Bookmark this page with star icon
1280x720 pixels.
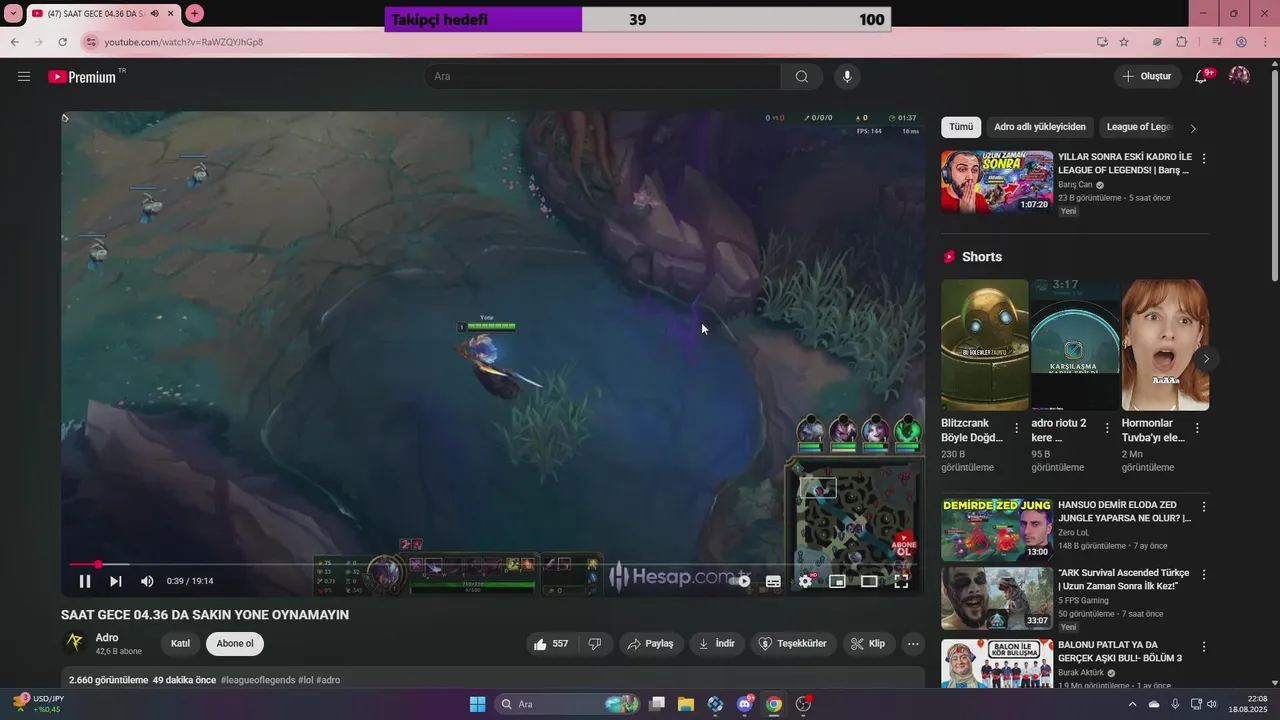pyautogui.click(x=1124, y=42)
